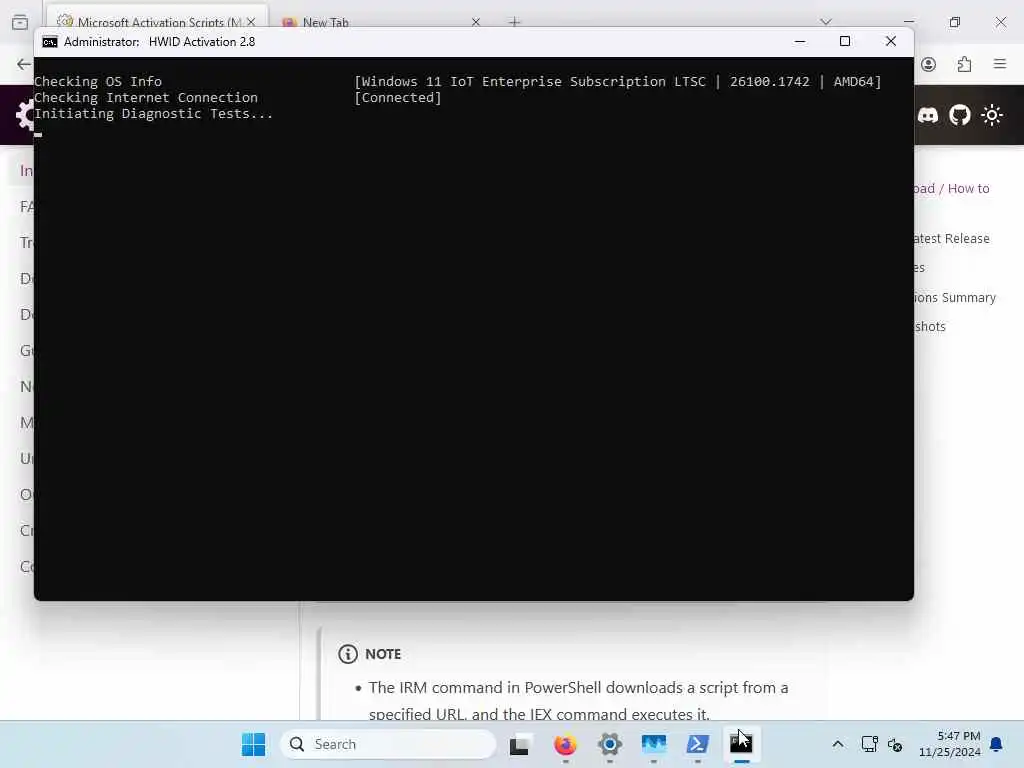Minimize the Firefox browser window
1024x768 pixels.
[x=908, y=22]
